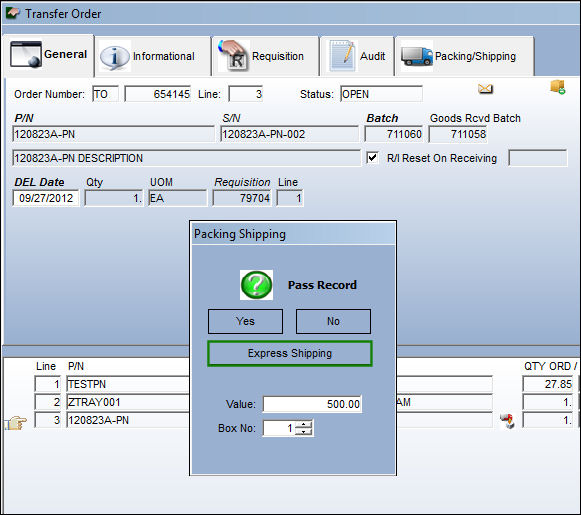Click the Transfer Order title bar icon
Image resolution: width=581 pixels, height=515 pixels.
point(13,13)
